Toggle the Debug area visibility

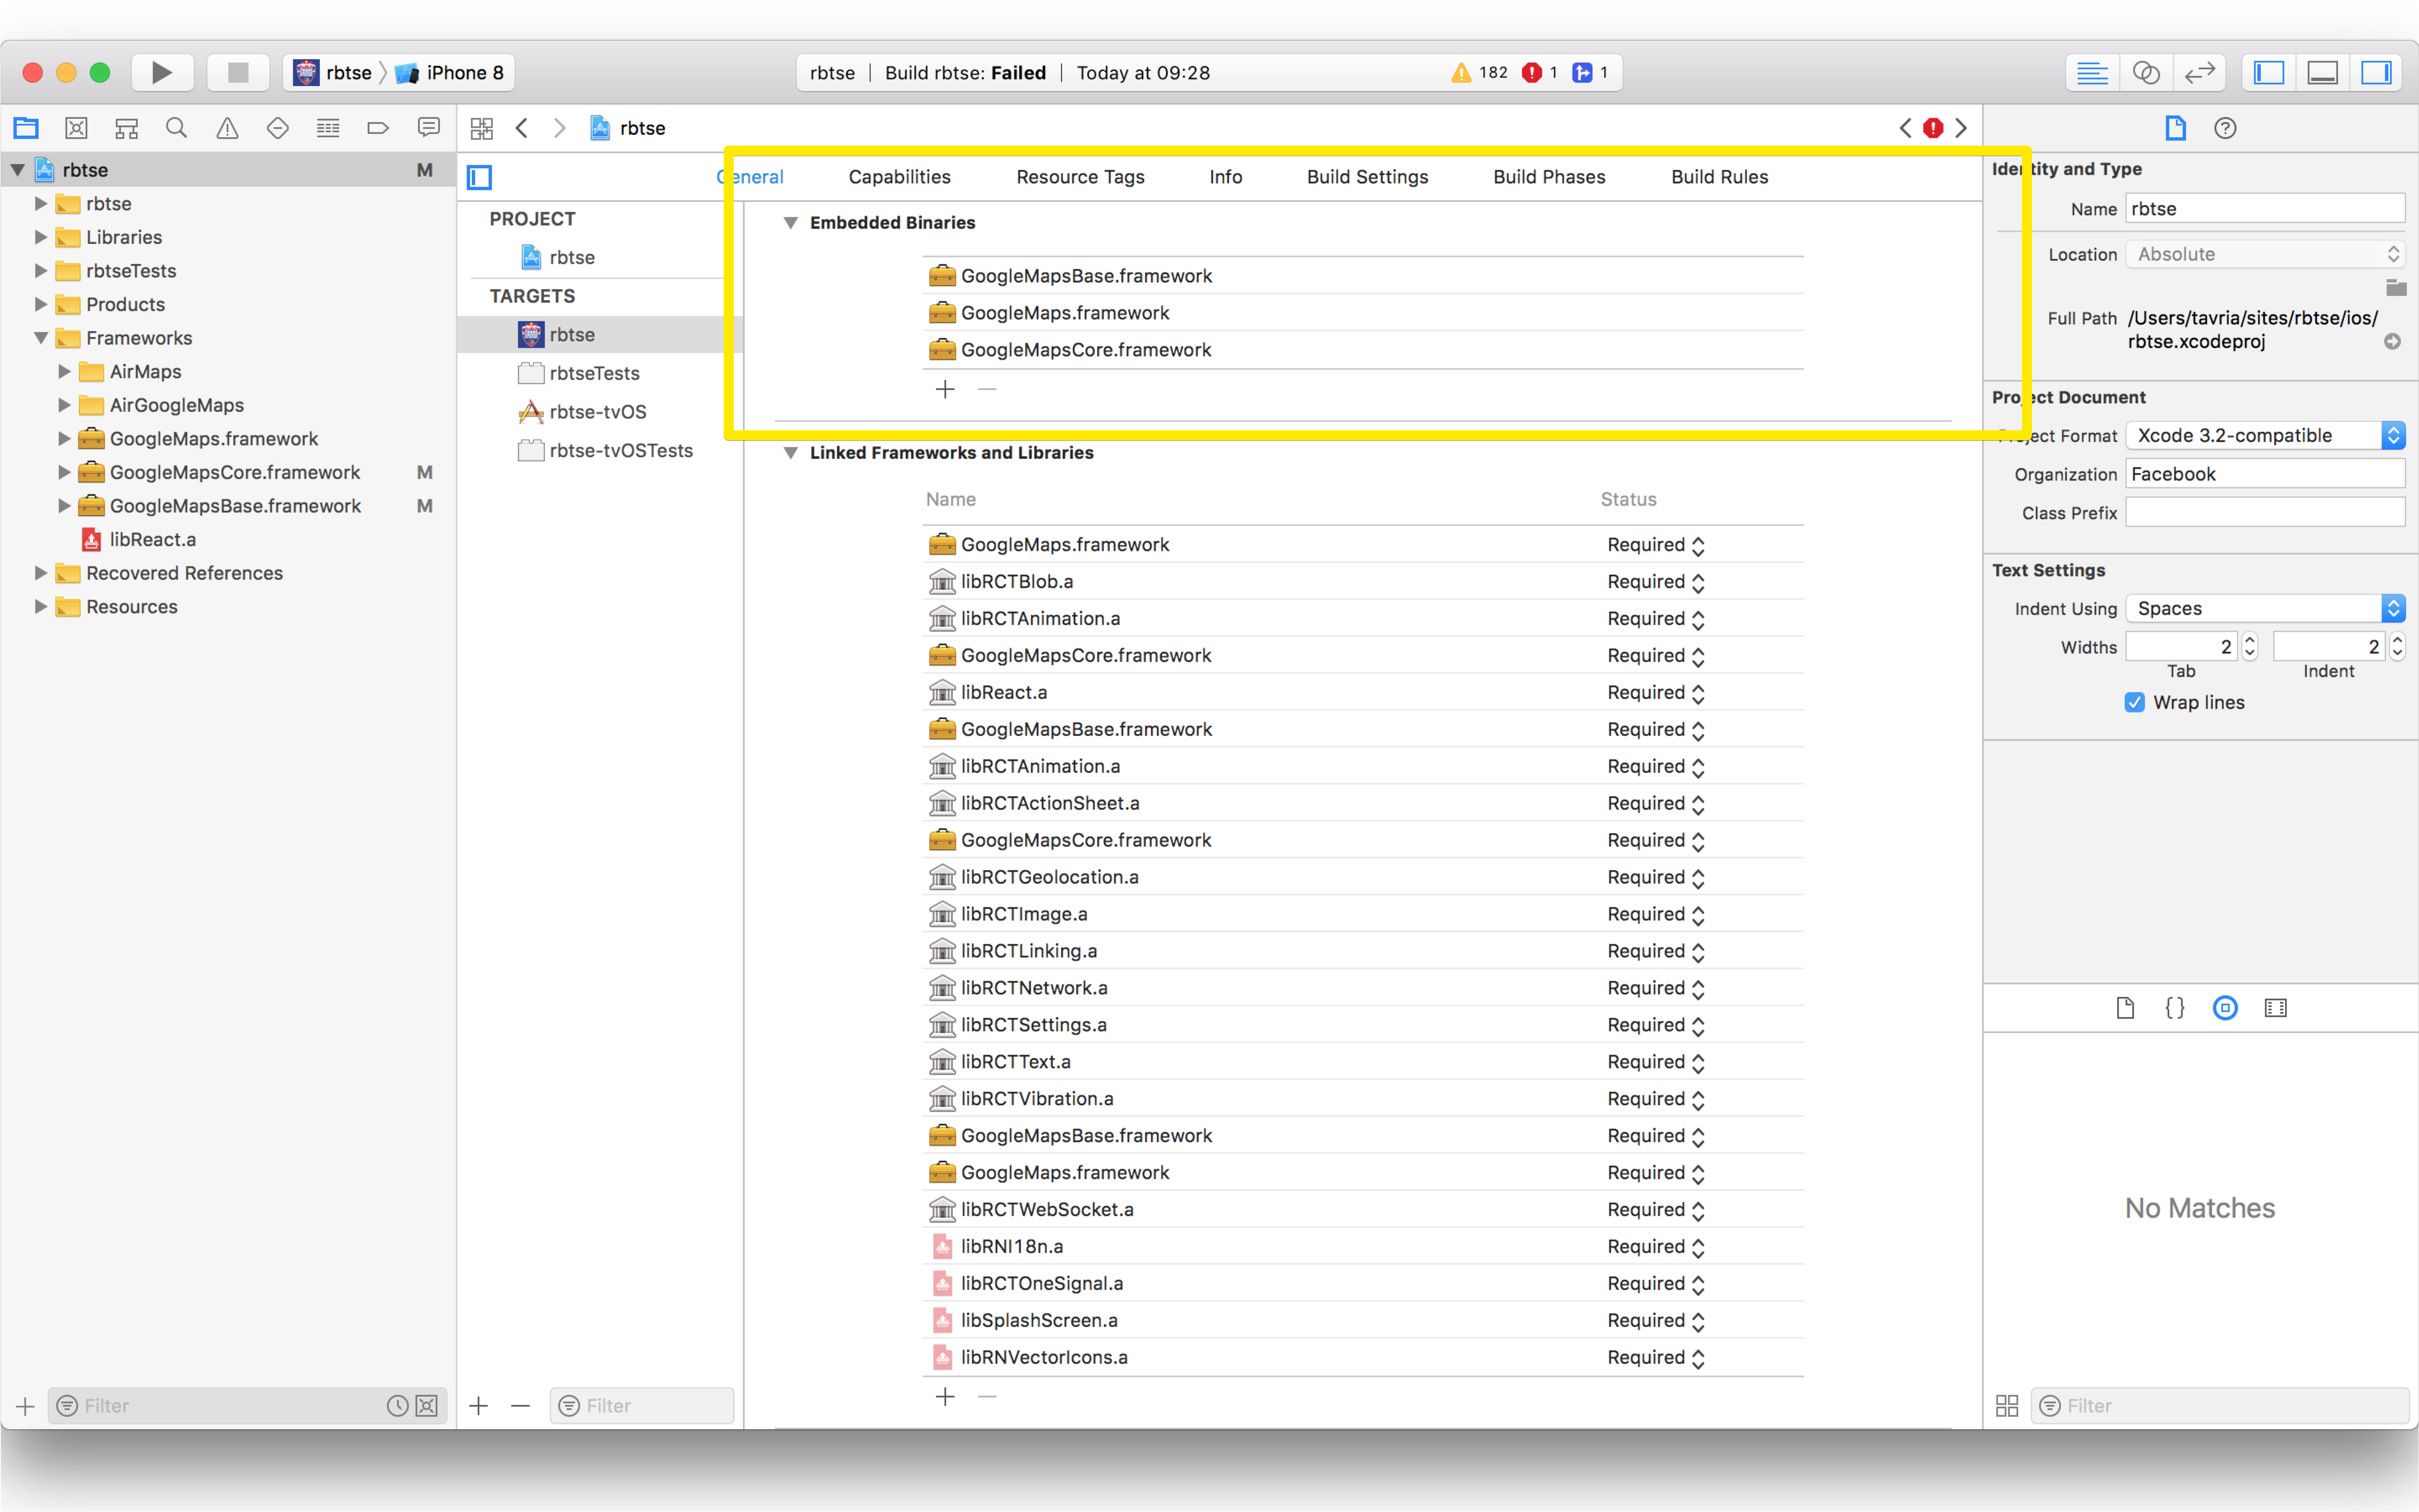pos(2322,72)
